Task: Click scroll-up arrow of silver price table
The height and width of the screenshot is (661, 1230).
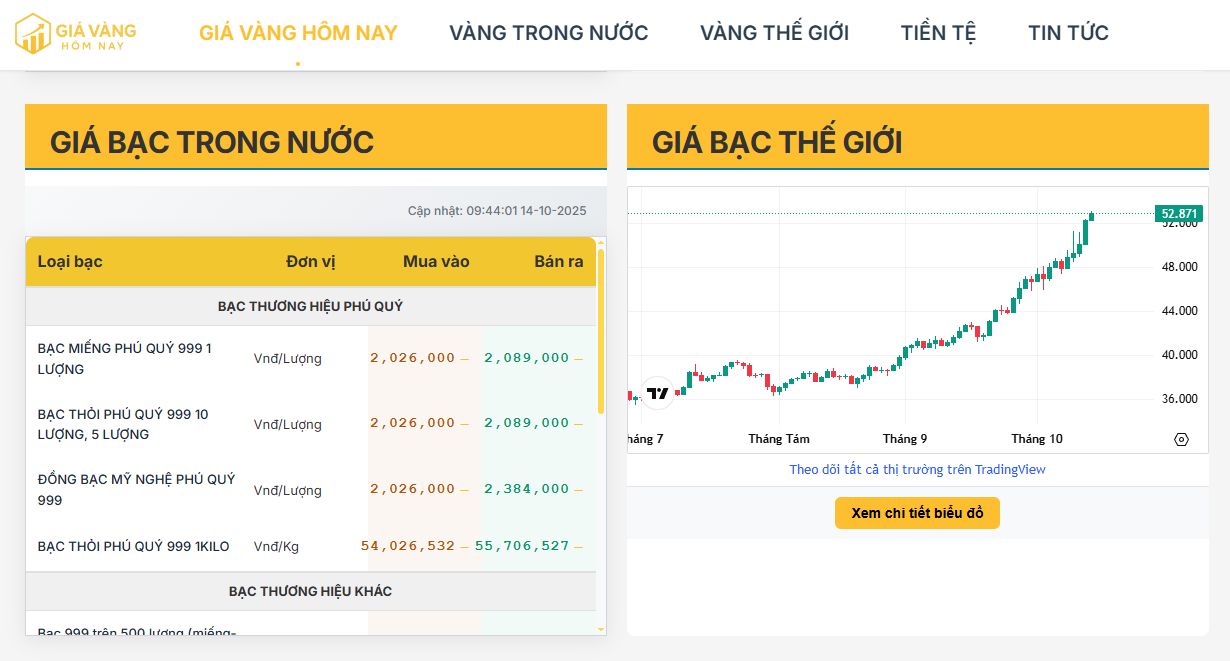Action: click(x=601, y=242)
